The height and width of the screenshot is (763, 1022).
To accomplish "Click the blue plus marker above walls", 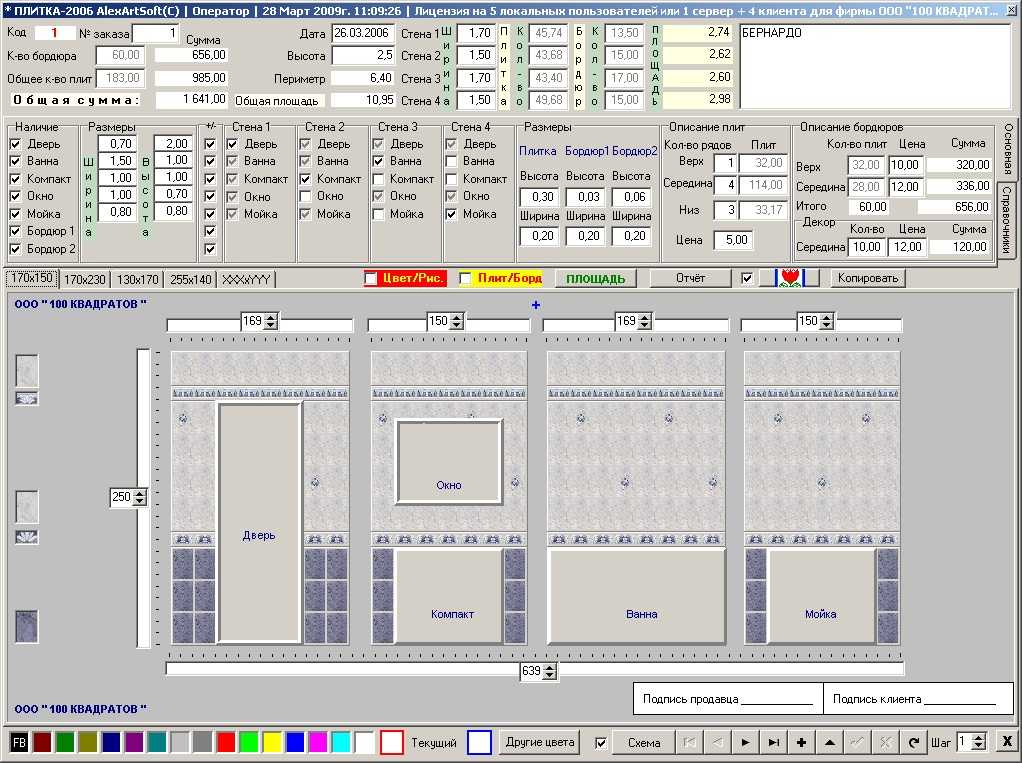I will 536,304.
